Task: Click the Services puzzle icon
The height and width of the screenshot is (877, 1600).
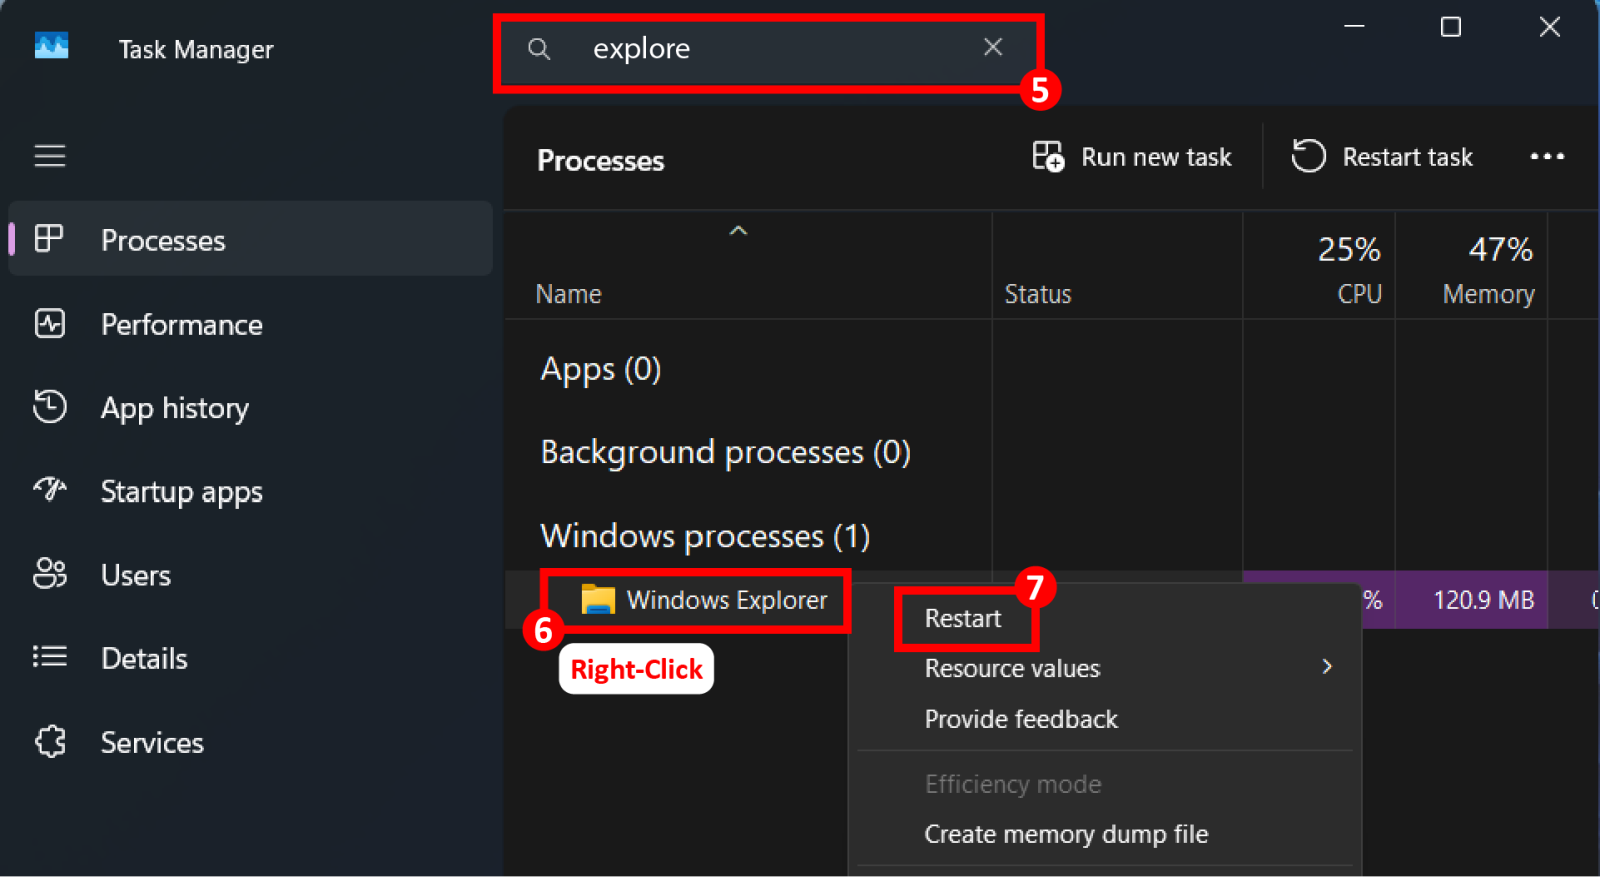Action: [50, 741]
